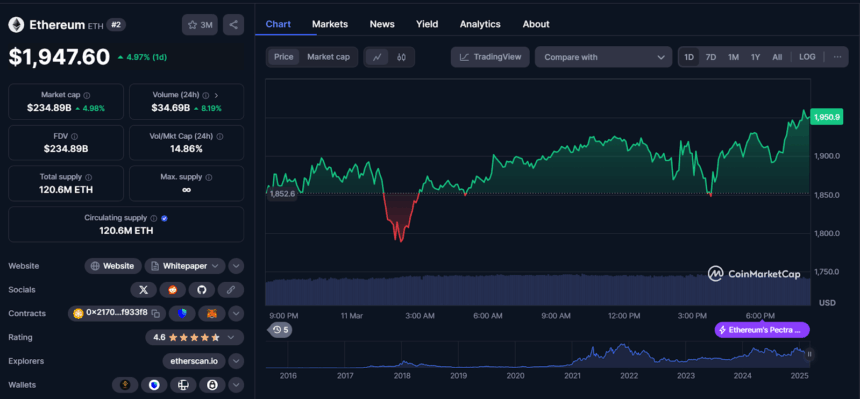Switch to the Analytics tab
The image size is (860, 399).
click(x=480, y=24)
